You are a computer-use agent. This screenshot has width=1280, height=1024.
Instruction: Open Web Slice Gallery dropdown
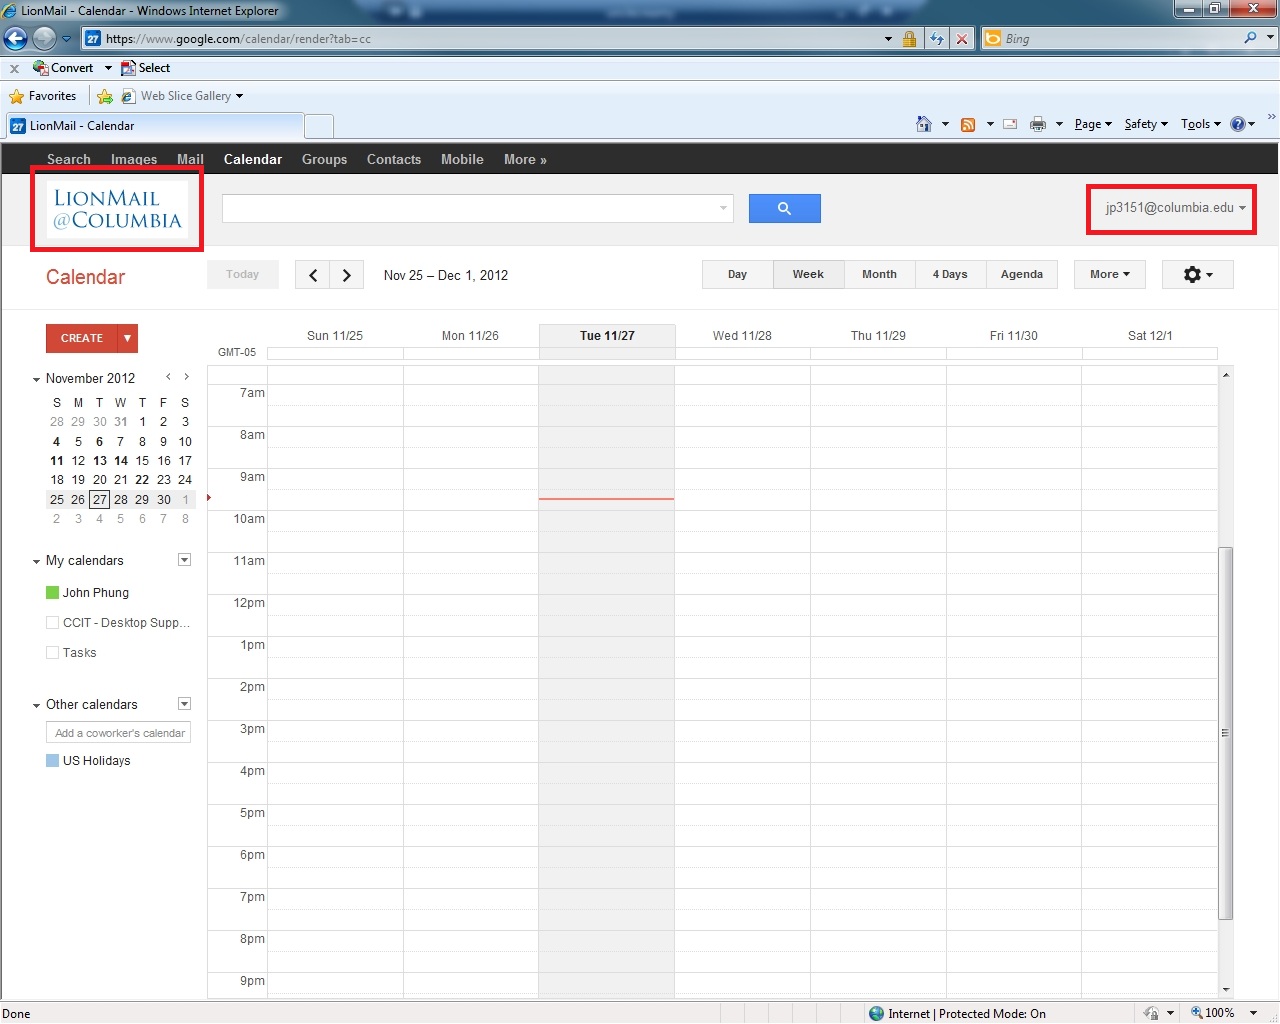pos(239,96)
